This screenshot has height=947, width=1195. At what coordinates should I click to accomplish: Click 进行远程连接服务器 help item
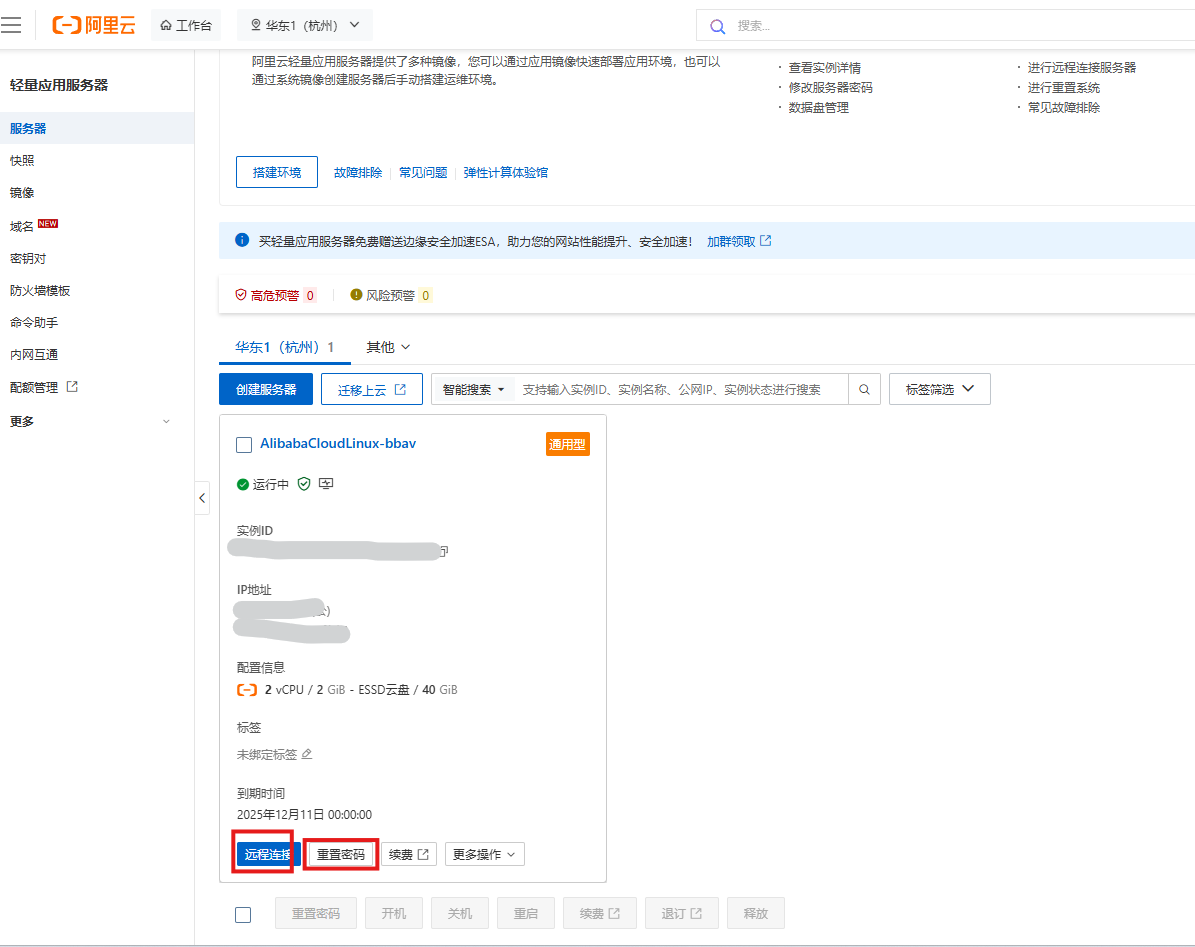coord(1081,67)
